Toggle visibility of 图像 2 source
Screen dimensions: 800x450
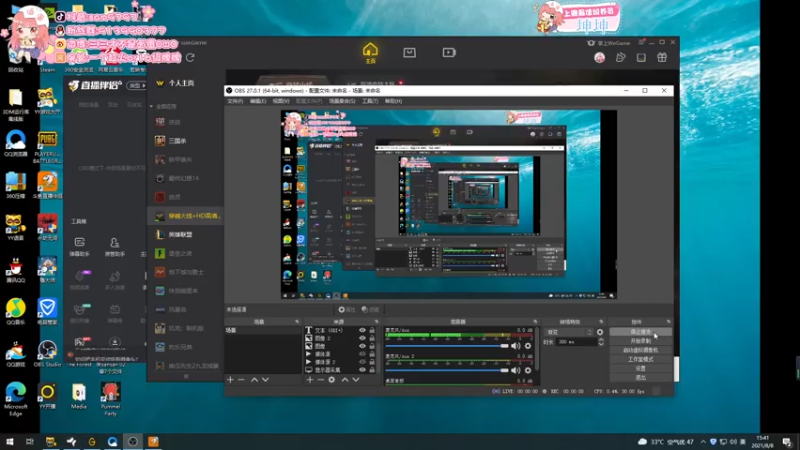362,338
